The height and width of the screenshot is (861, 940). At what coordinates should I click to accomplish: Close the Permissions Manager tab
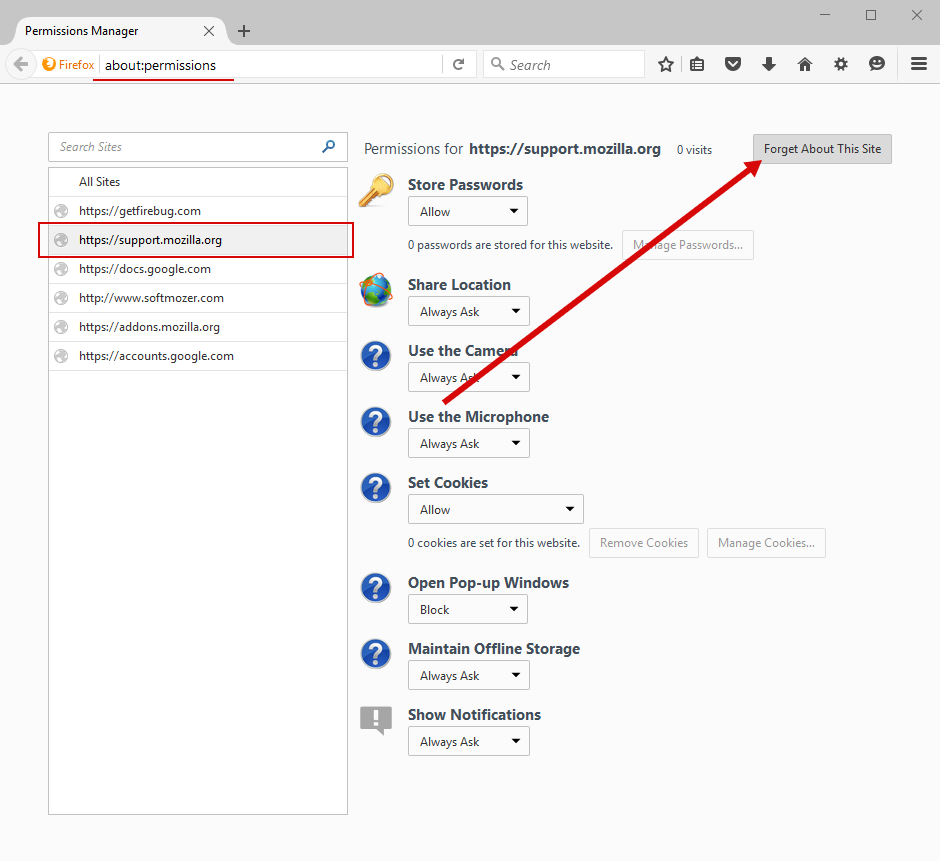(209, 31)
